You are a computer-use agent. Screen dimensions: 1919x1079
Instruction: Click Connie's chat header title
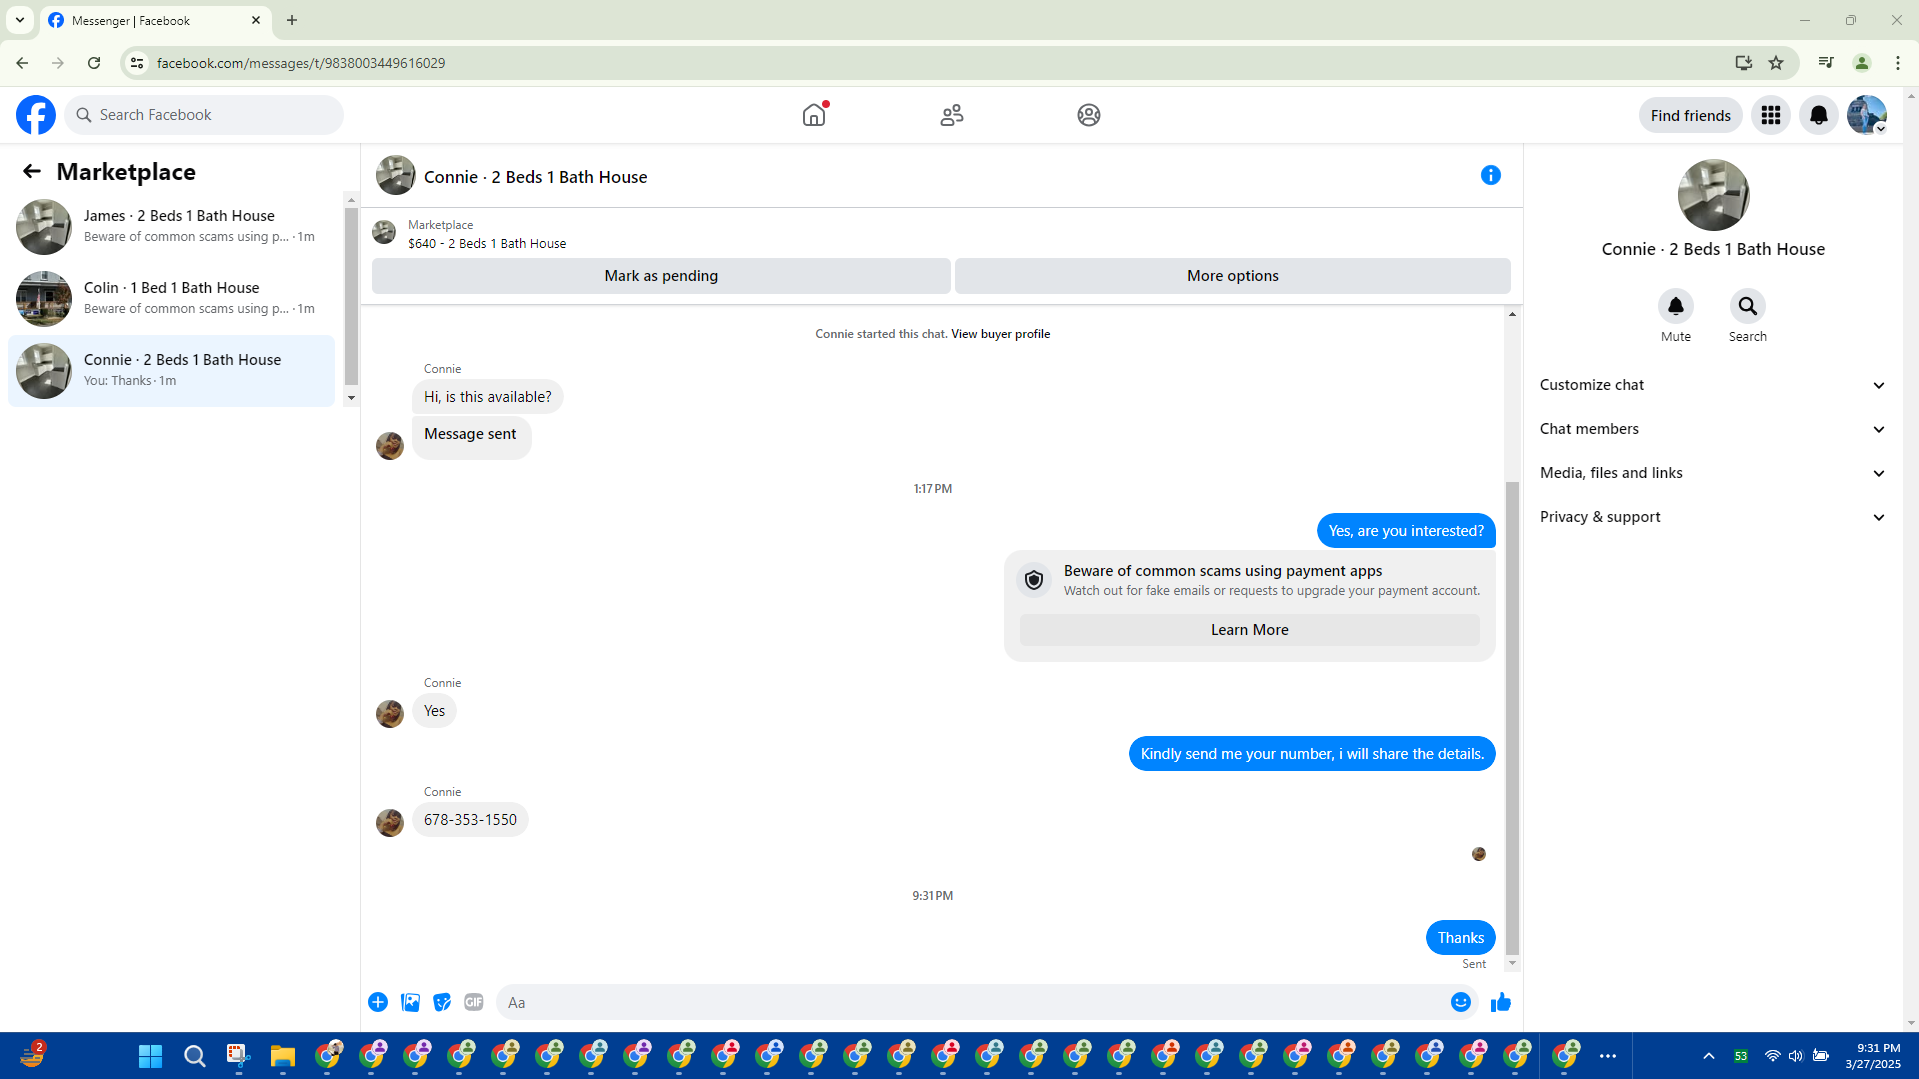[536, 177]
